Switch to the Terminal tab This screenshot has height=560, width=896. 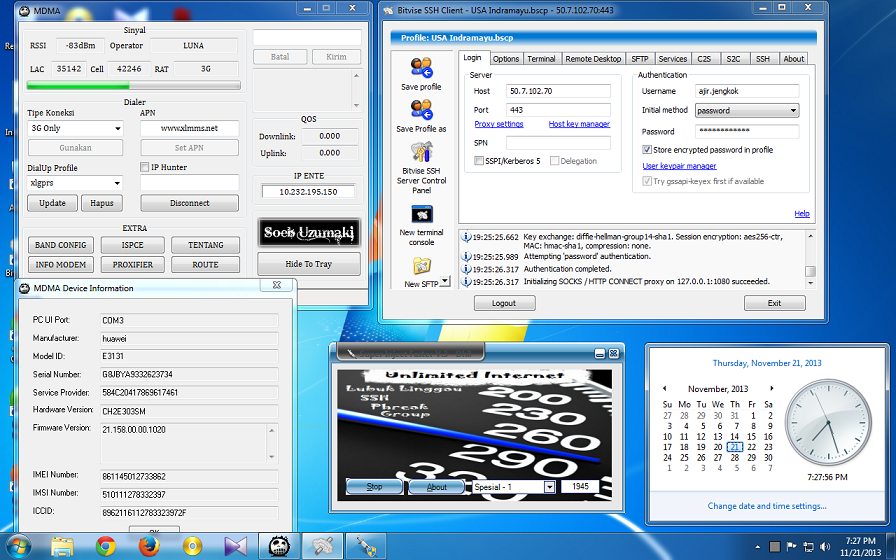(x=541, y=59)
